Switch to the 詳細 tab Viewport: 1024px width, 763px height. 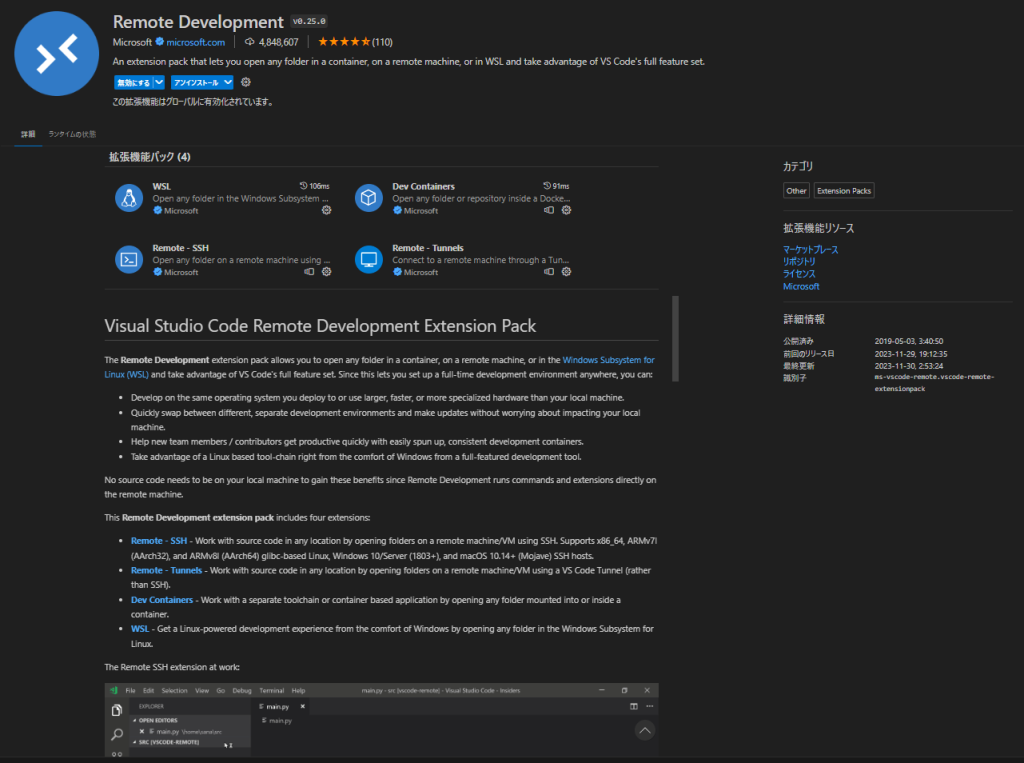tap(28, 134)
